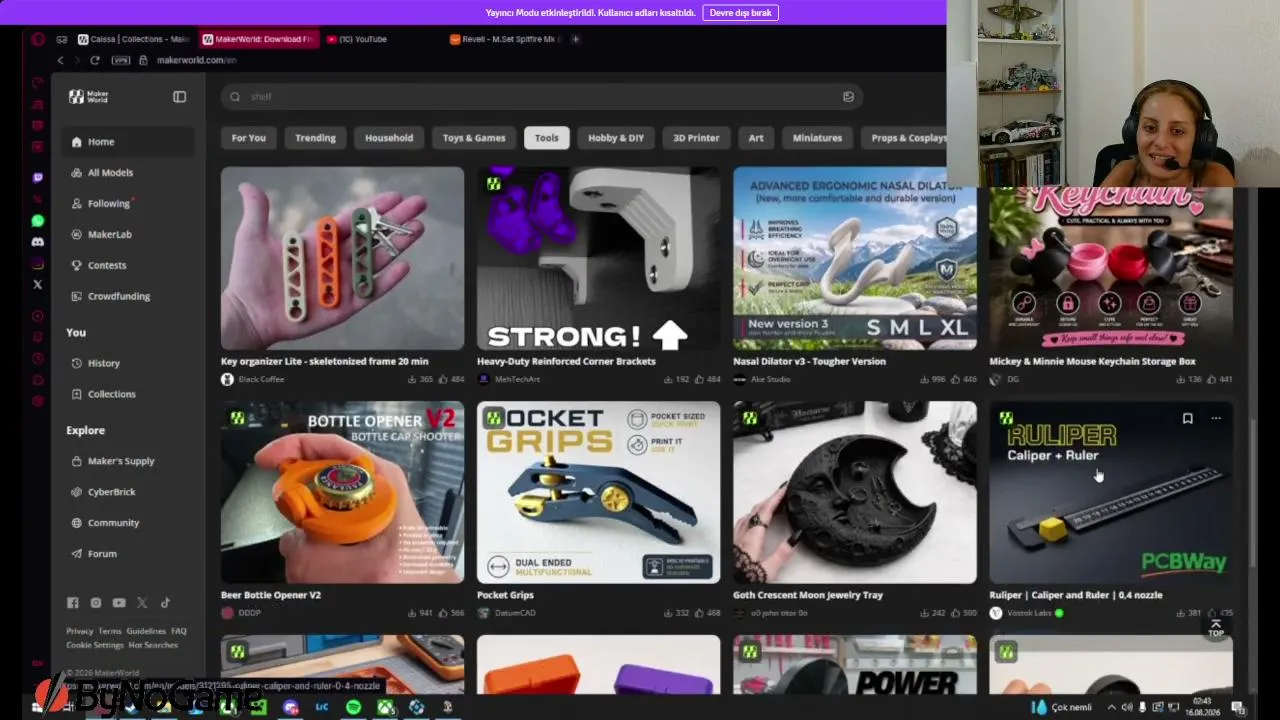Open MakerLab in sidebar

click(128, 235)
